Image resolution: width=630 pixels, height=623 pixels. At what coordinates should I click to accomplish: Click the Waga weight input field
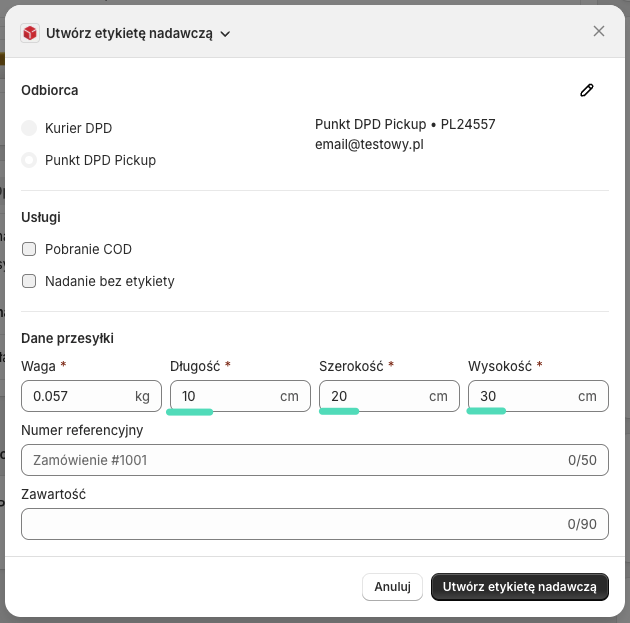80,396
